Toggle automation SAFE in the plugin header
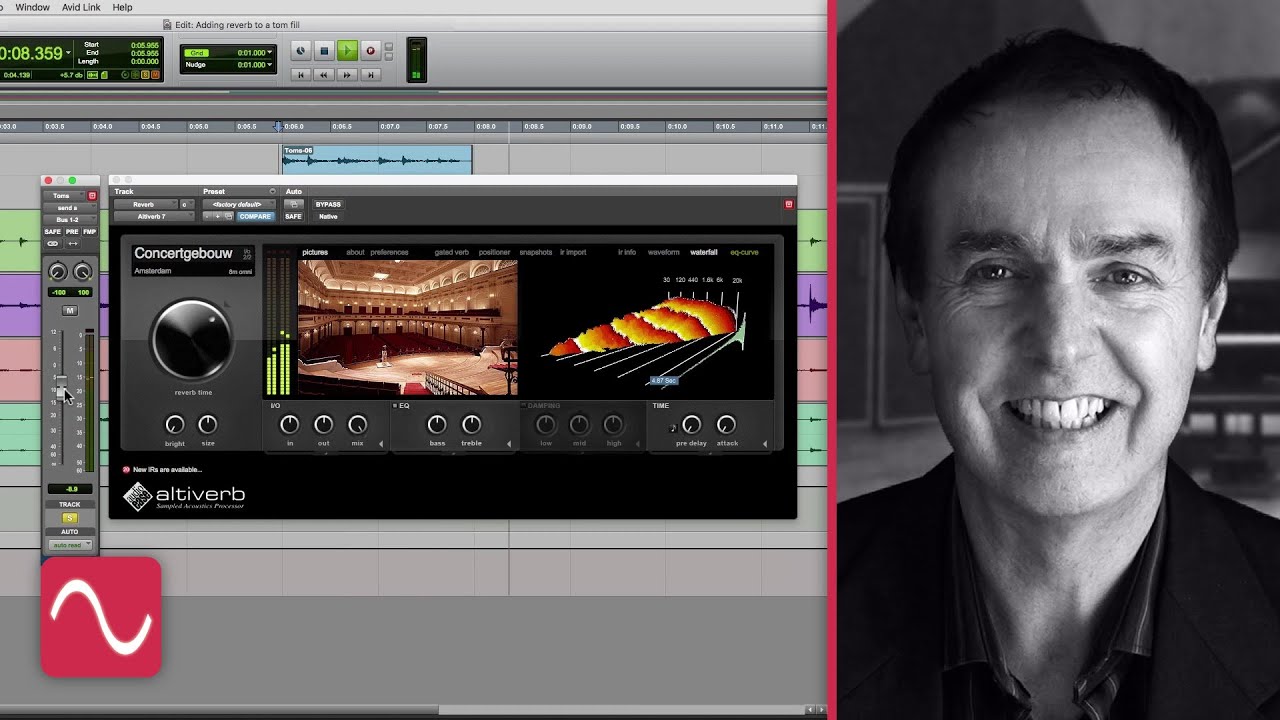This screenshot has width=1280, height=720. pyautogui.click(x=293, y=216)
